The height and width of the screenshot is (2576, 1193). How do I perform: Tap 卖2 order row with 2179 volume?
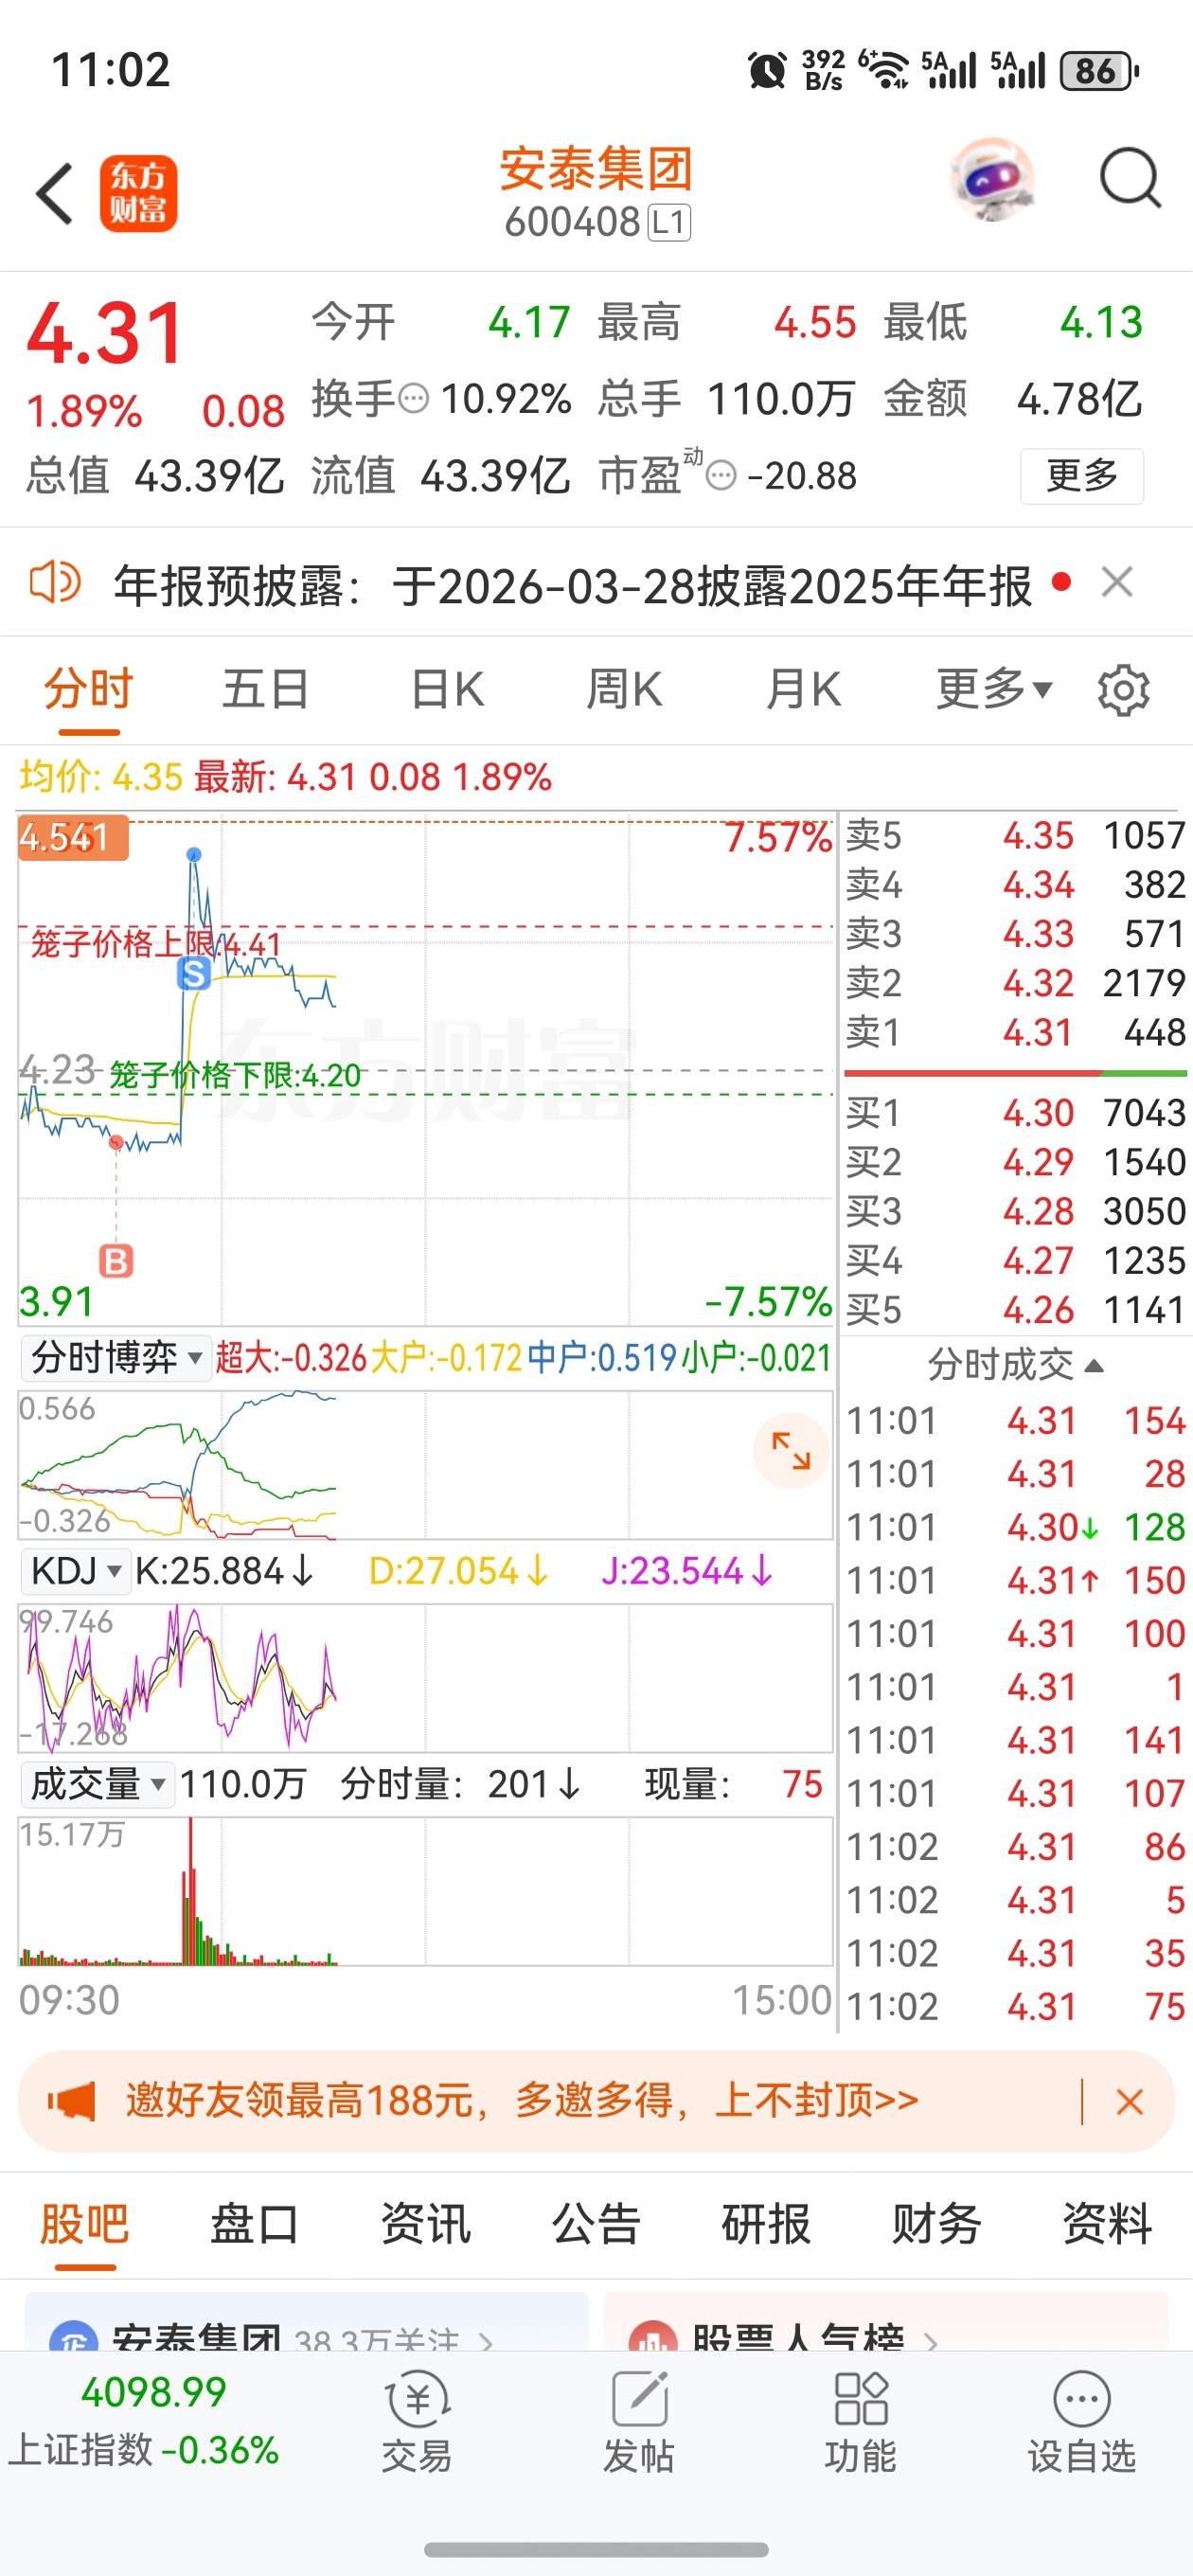(x=1015, y=983)
